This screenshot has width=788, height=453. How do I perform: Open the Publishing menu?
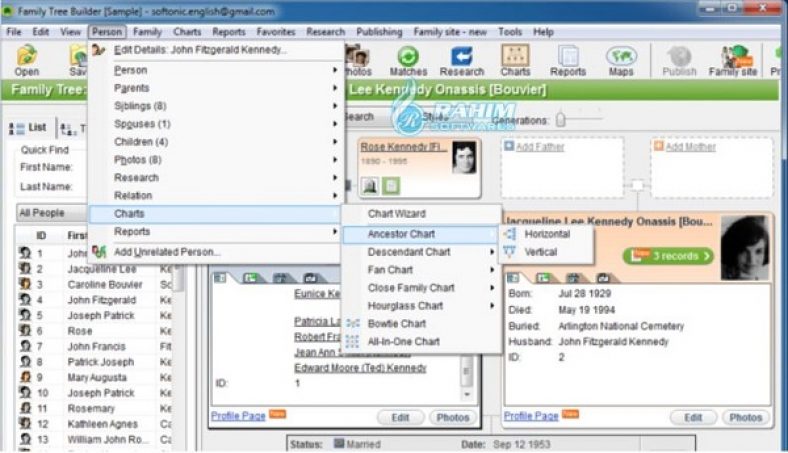coord(379,32)
